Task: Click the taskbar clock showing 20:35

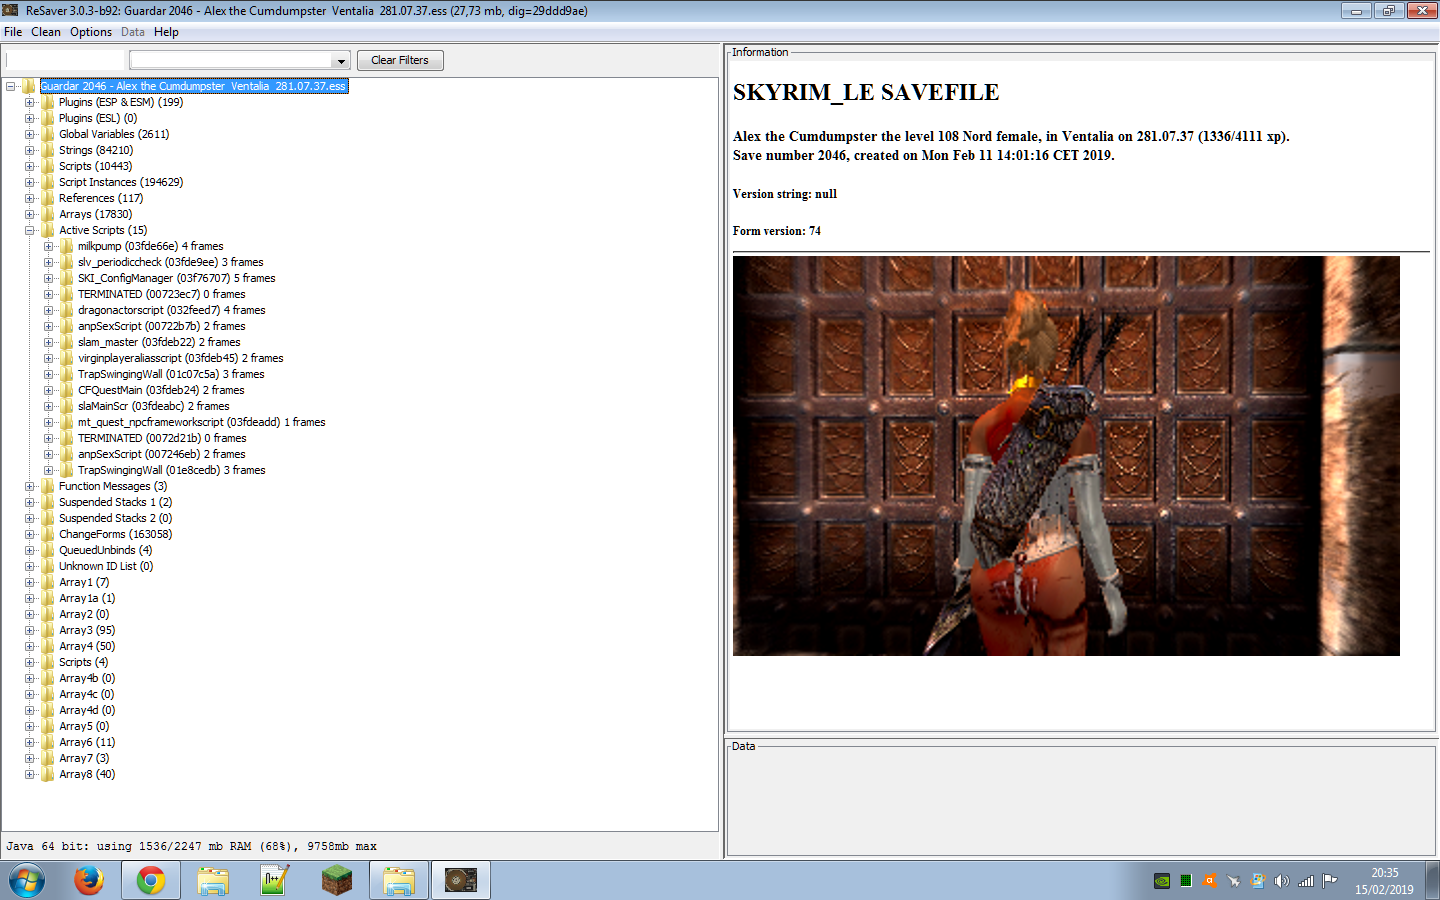Action: pos(1384,881)
